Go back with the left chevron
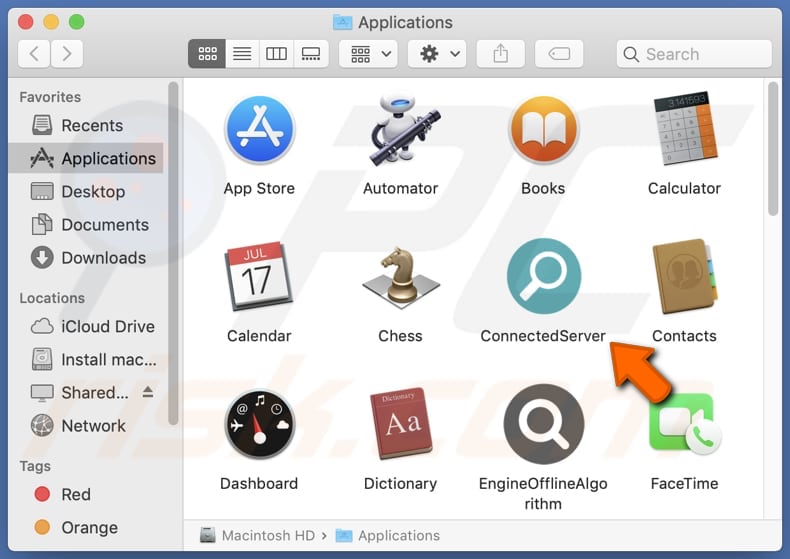 34,53
